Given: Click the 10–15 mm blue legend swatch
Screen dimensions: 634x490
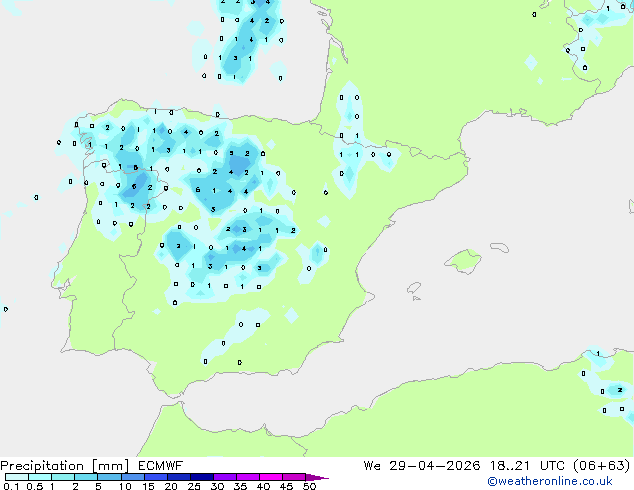Looking at the screenshot, I should click(132, 477).
